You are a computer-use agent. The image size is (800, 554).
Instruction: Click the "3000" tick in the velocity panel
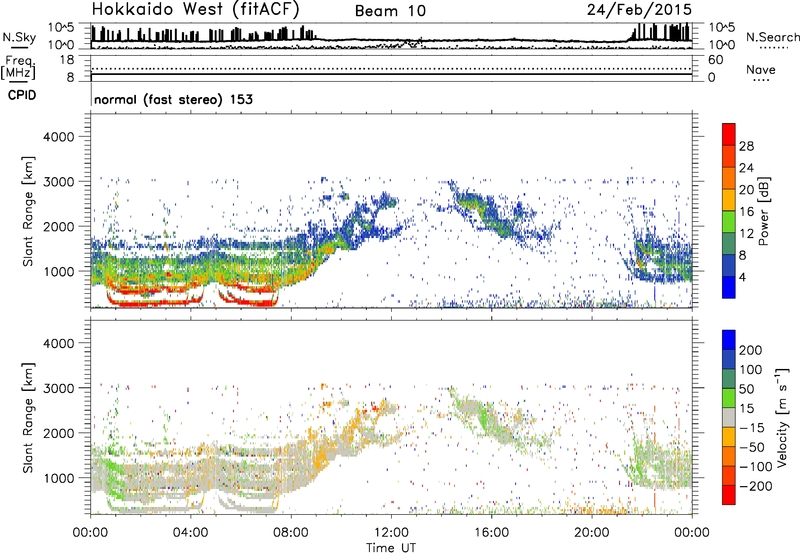pos(58,388)
